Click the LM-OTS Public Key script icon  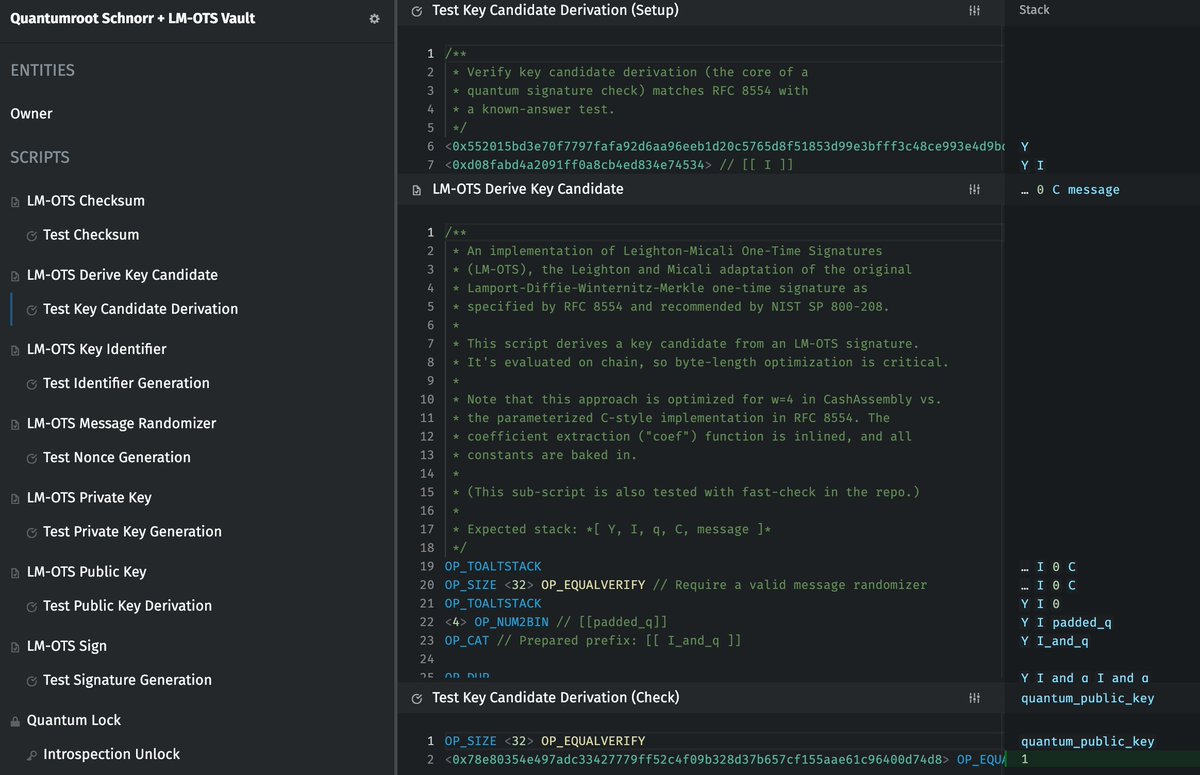point(15,572)
